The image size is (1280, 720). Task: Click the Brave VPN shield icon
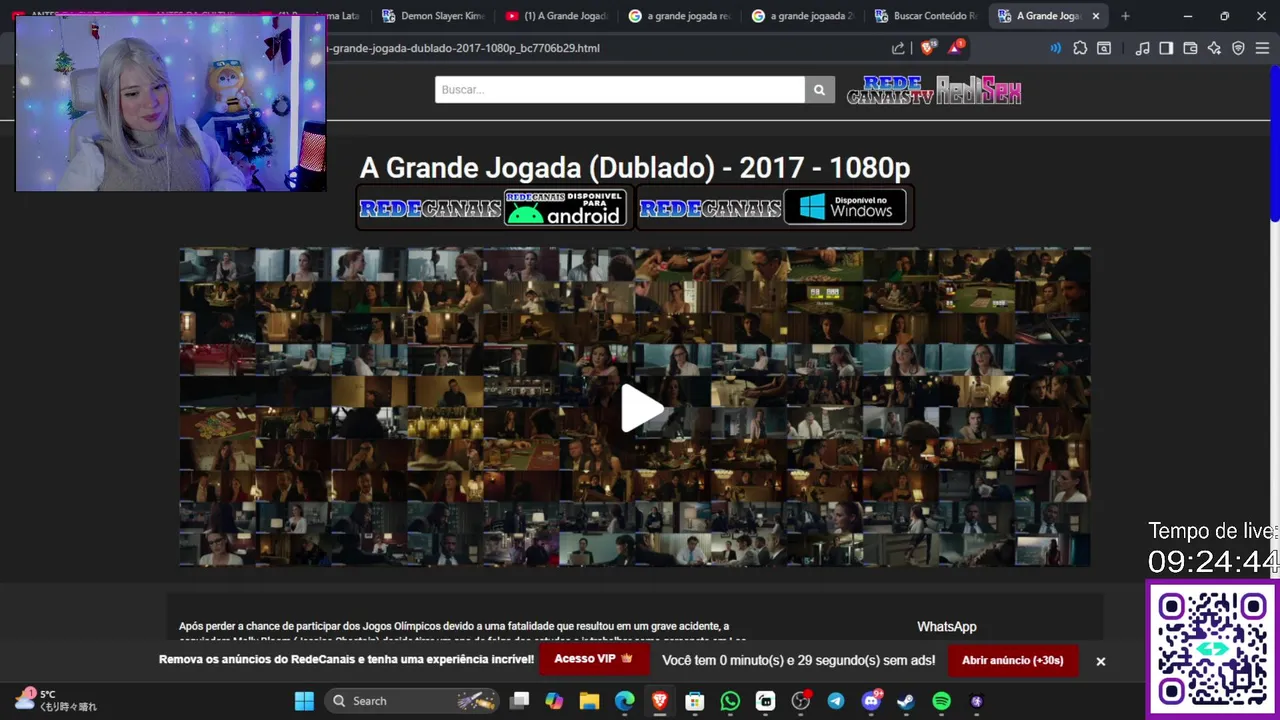tap(1238, 48)
